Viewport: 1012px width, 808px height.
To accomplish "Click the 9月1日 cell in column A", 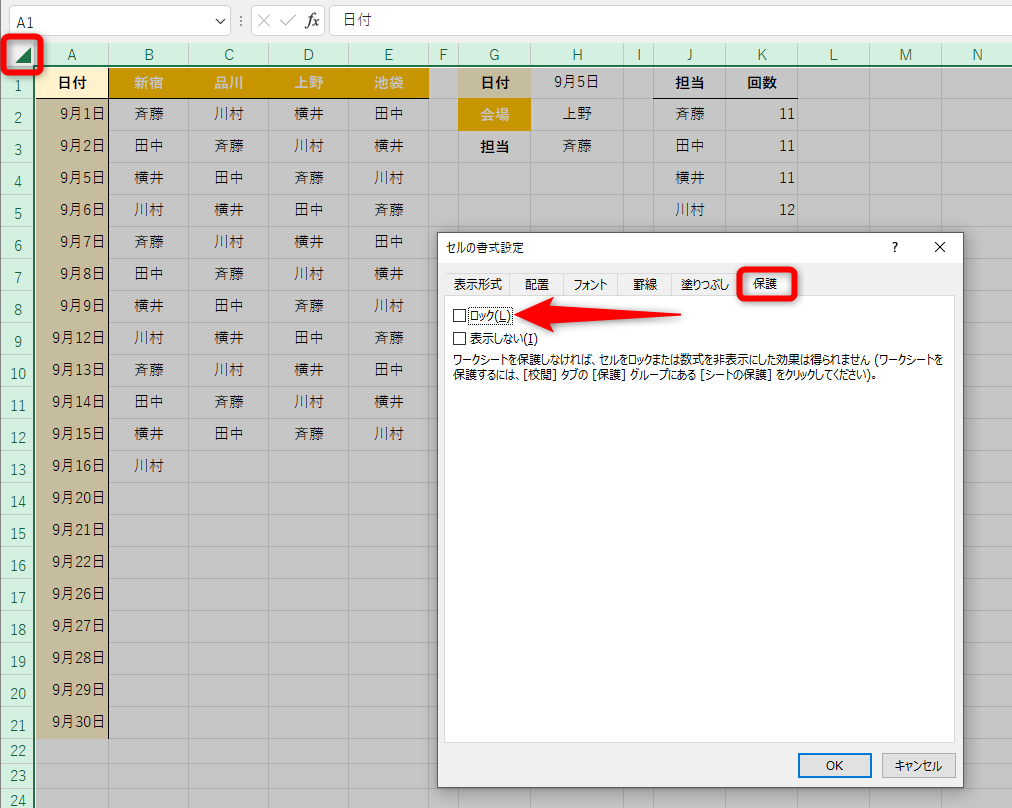I will 72,114.
